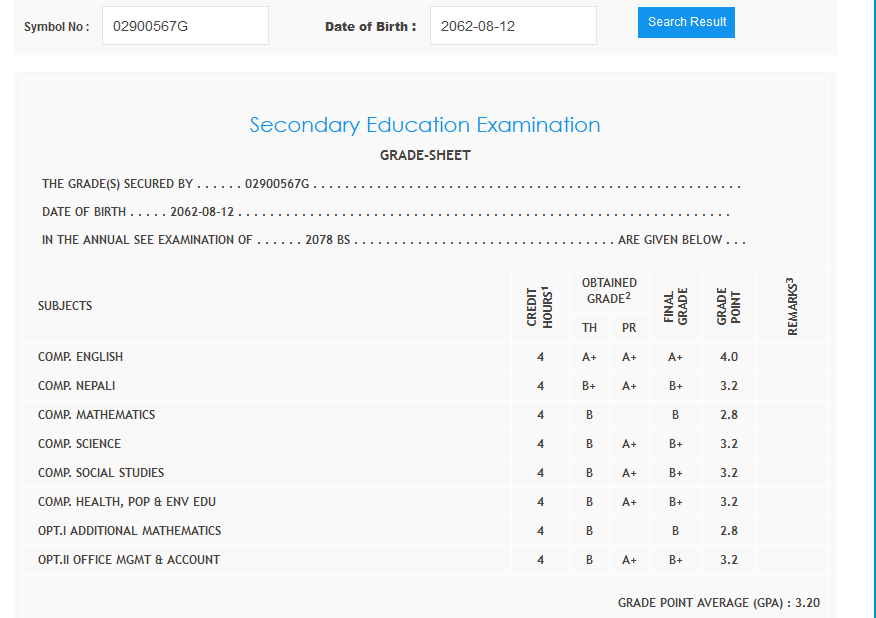This screenshot has width=876, height=618.
Task: Click OPT.II OFFICE MGMT & ACCOUNT subject
Action: pyautogui.click(x=129, y=560)
